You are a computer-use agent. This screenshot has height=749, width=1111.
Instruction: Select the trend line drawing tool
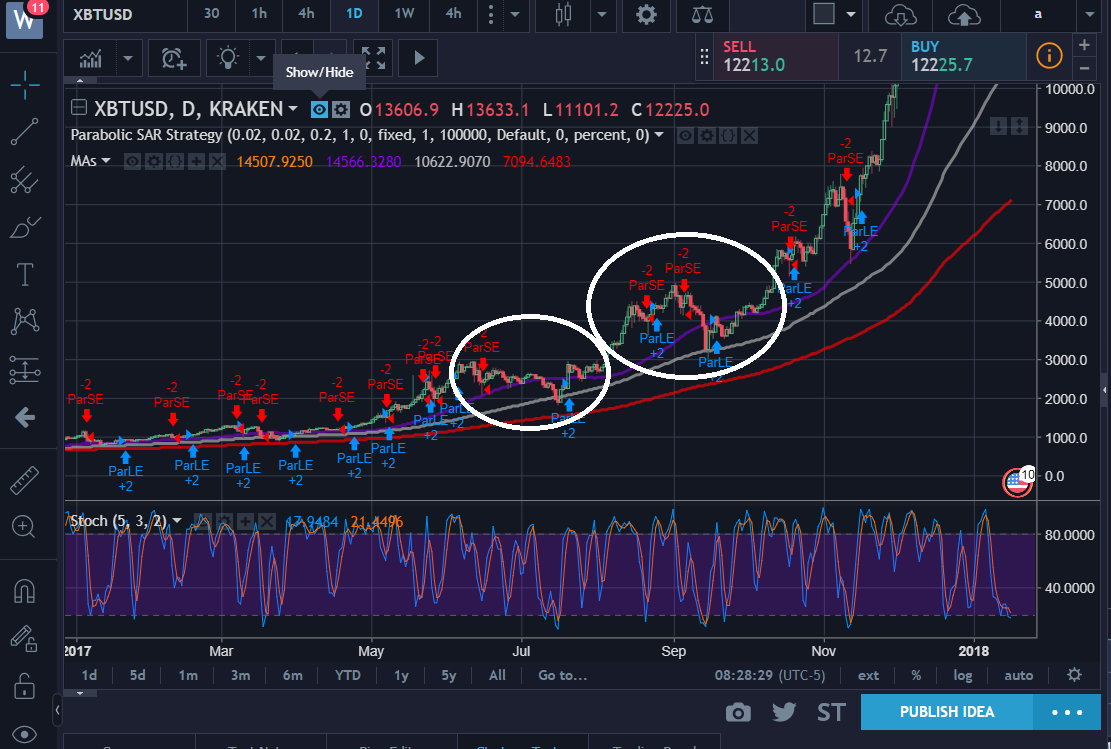(x=25, y=132)
